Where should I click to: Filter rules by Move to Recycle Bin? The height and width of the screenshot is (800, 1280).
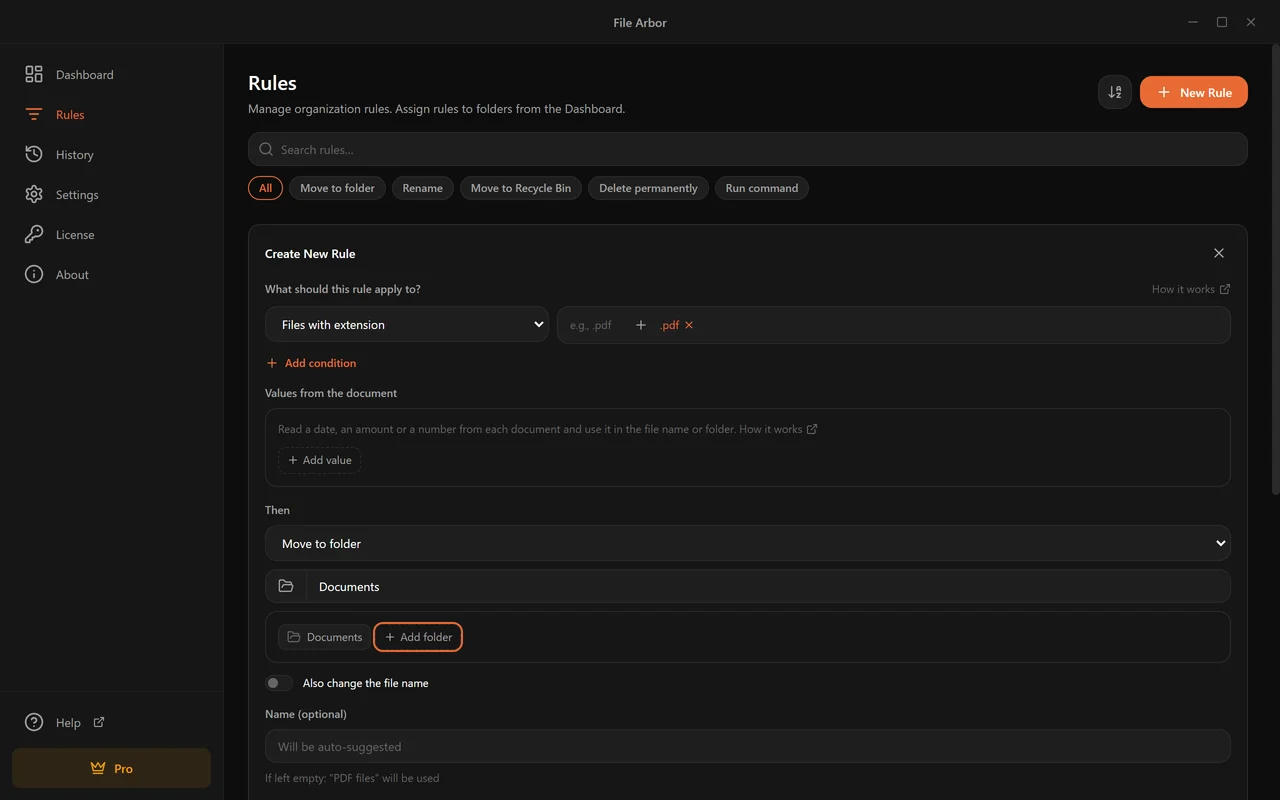(x=521, y=188)
